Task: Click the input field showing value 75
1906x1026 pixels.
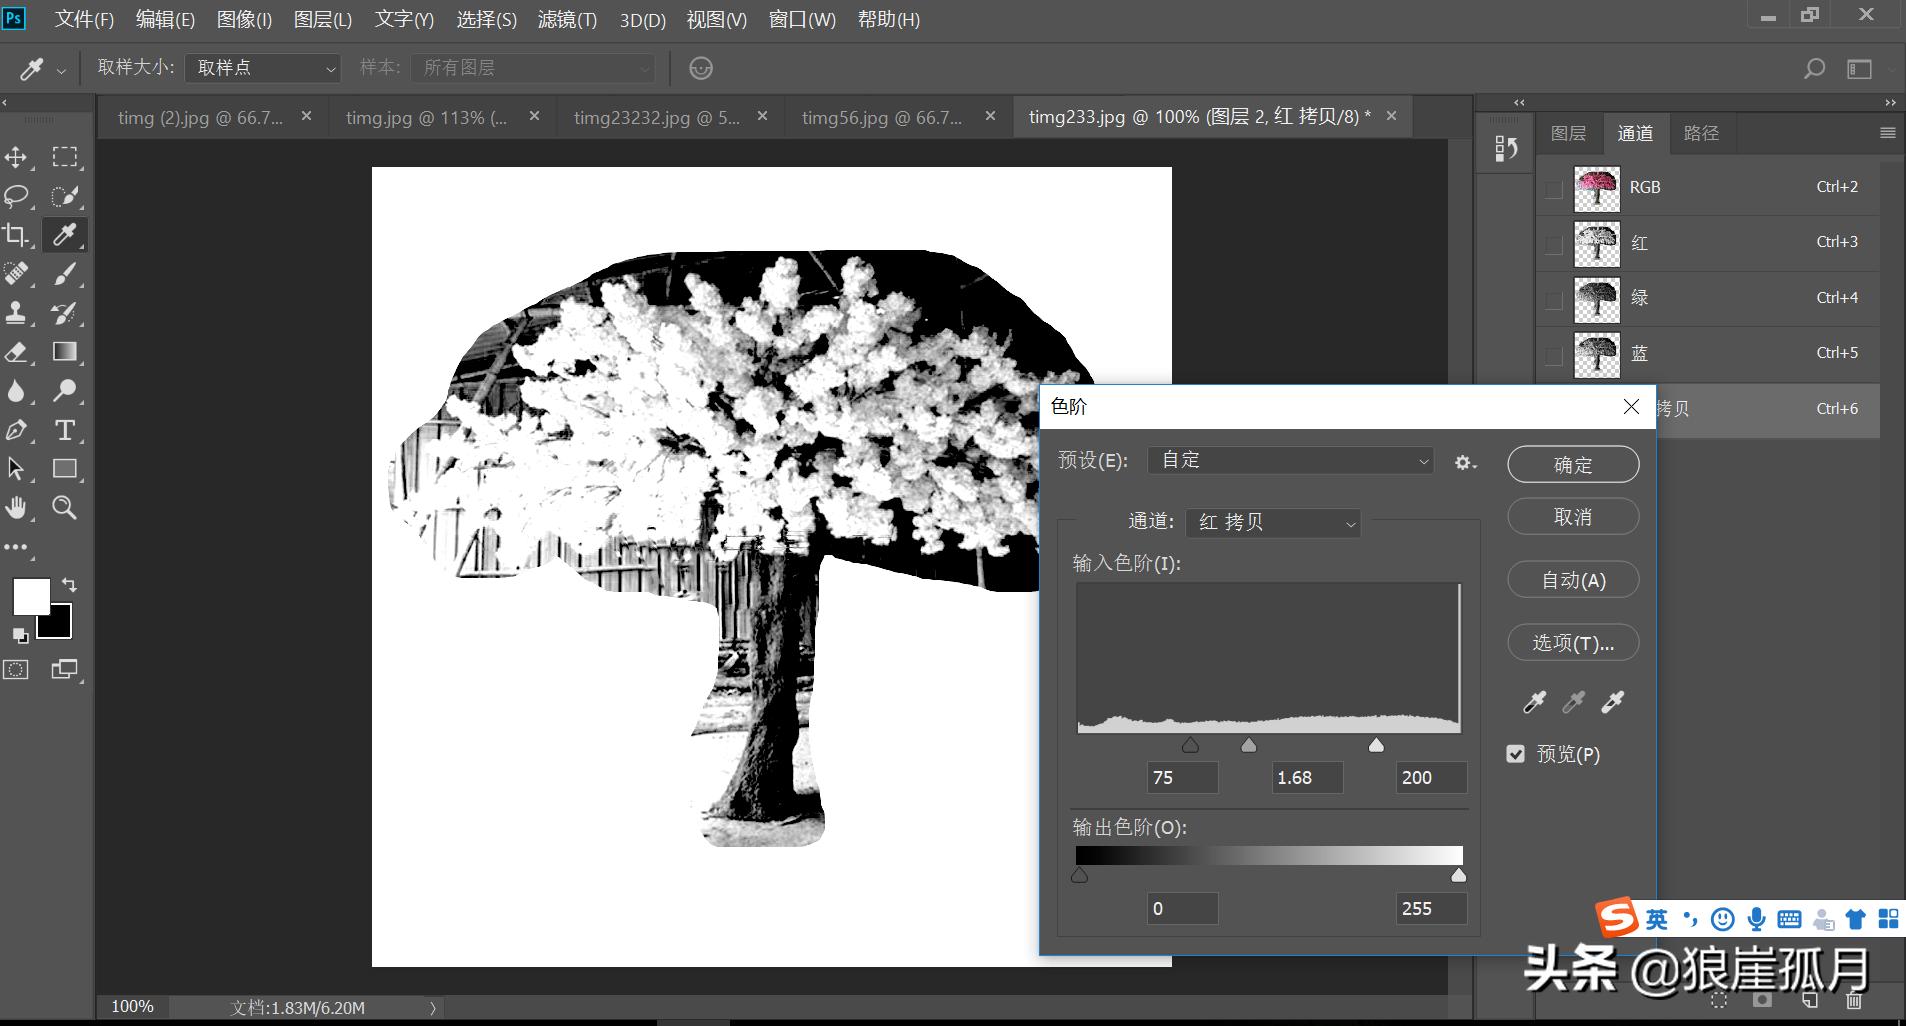Action: pos(1182,777)
